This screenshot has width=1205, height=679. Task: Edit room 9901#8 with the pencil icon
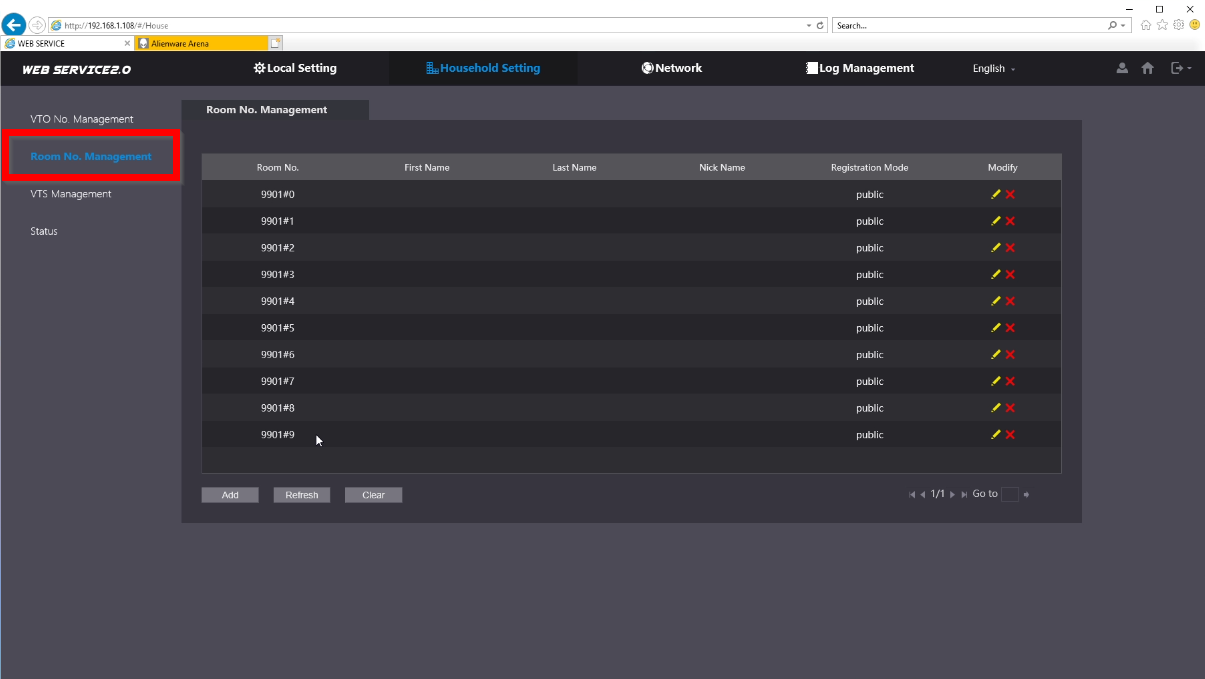[x=996, y=408]
